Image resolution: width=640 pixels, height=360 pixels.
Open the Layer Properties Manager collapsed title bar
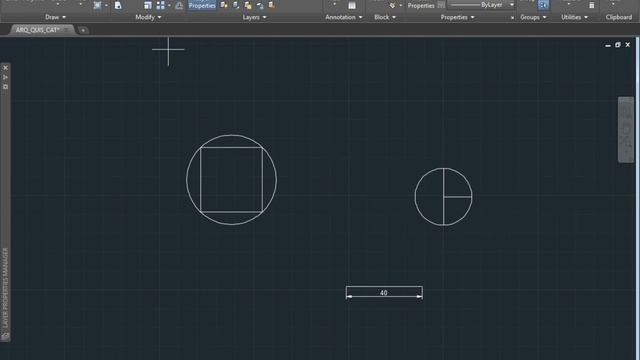tap(5, 287)
